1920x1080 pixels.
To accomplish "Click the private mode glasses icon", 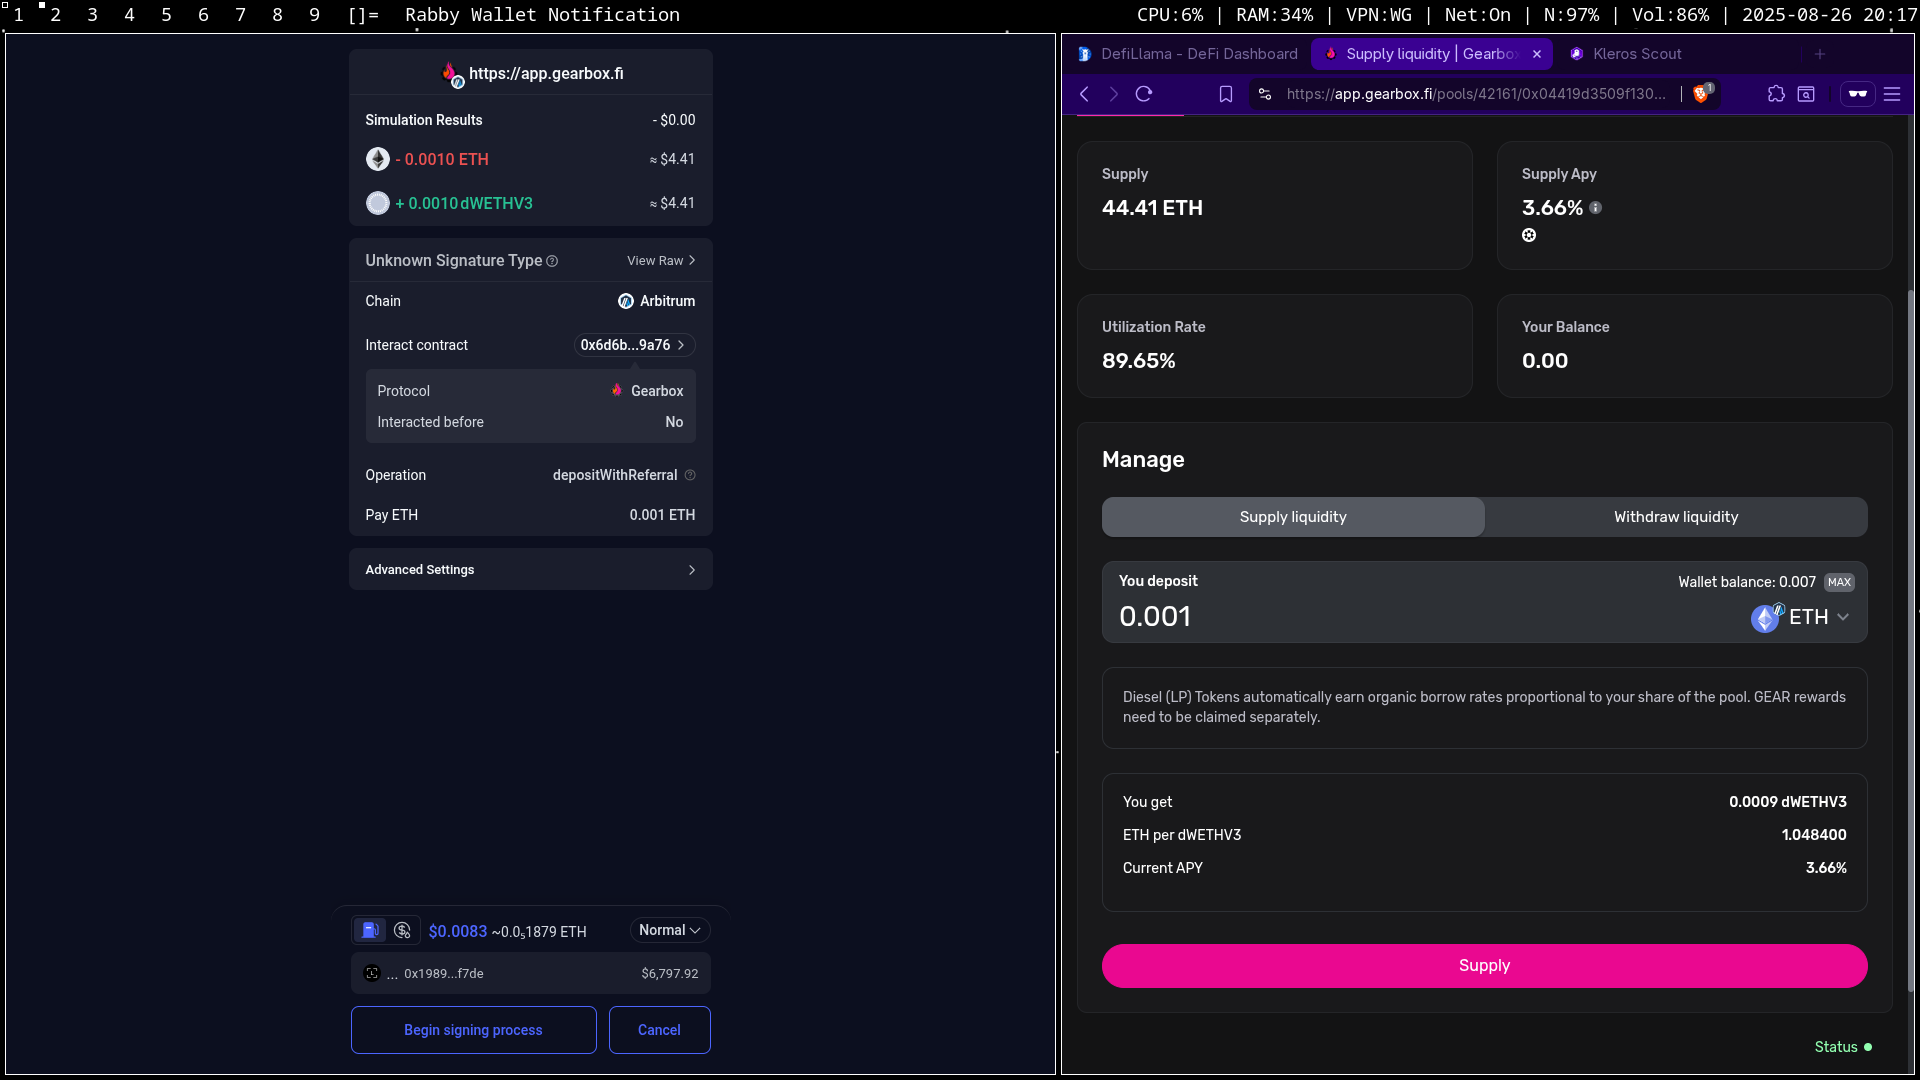I will coord(1858,94).
